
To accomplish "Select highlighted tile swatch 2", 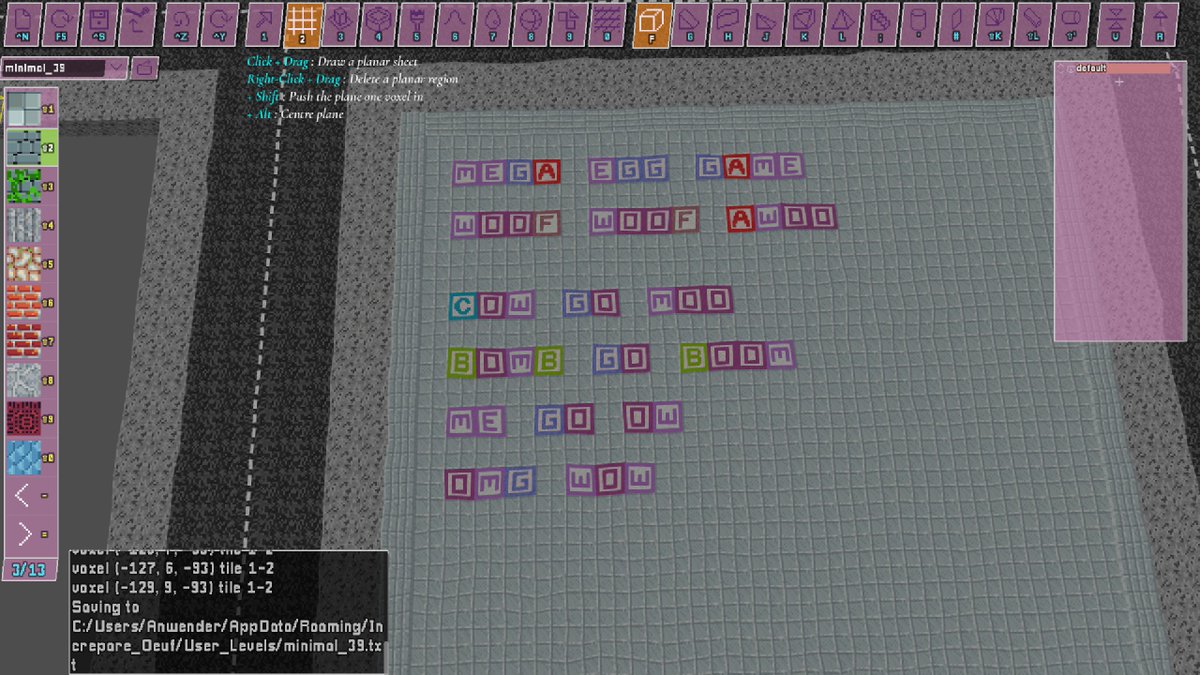I will 24,148.
